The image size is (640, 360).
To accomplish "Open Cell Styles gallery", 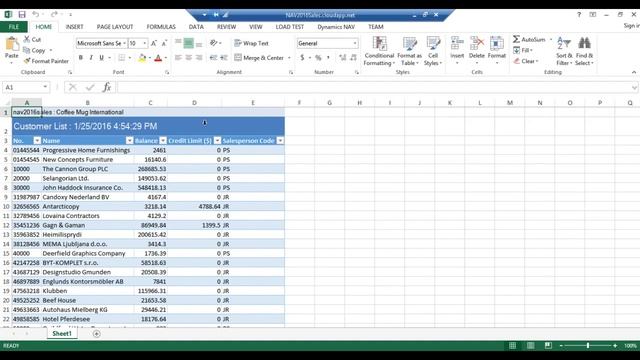I will point(433,51).
